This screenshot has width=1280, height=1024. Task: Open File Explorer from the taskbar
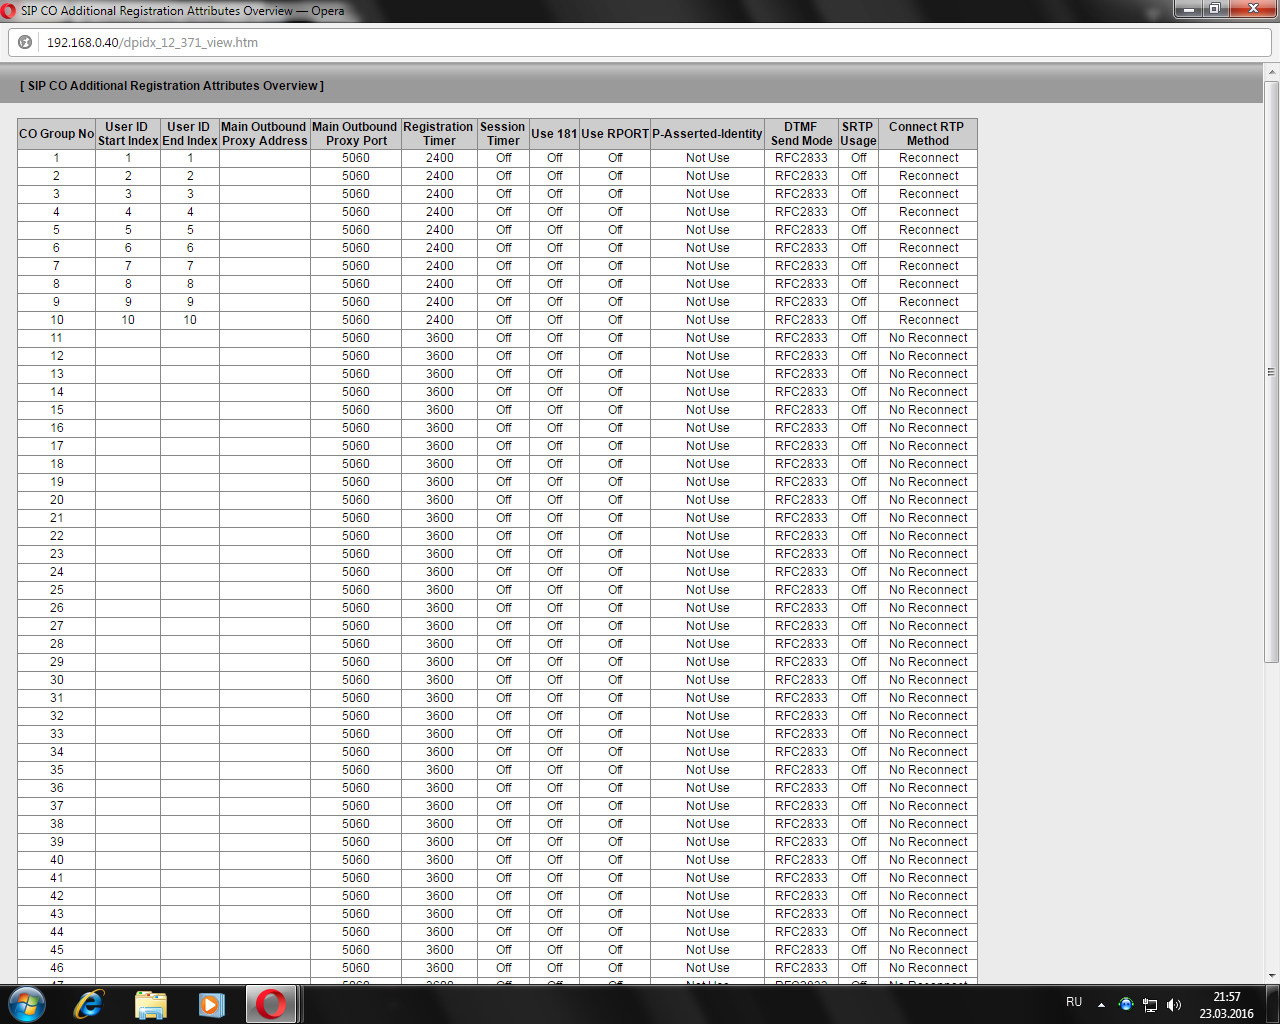pos(150,1004)
